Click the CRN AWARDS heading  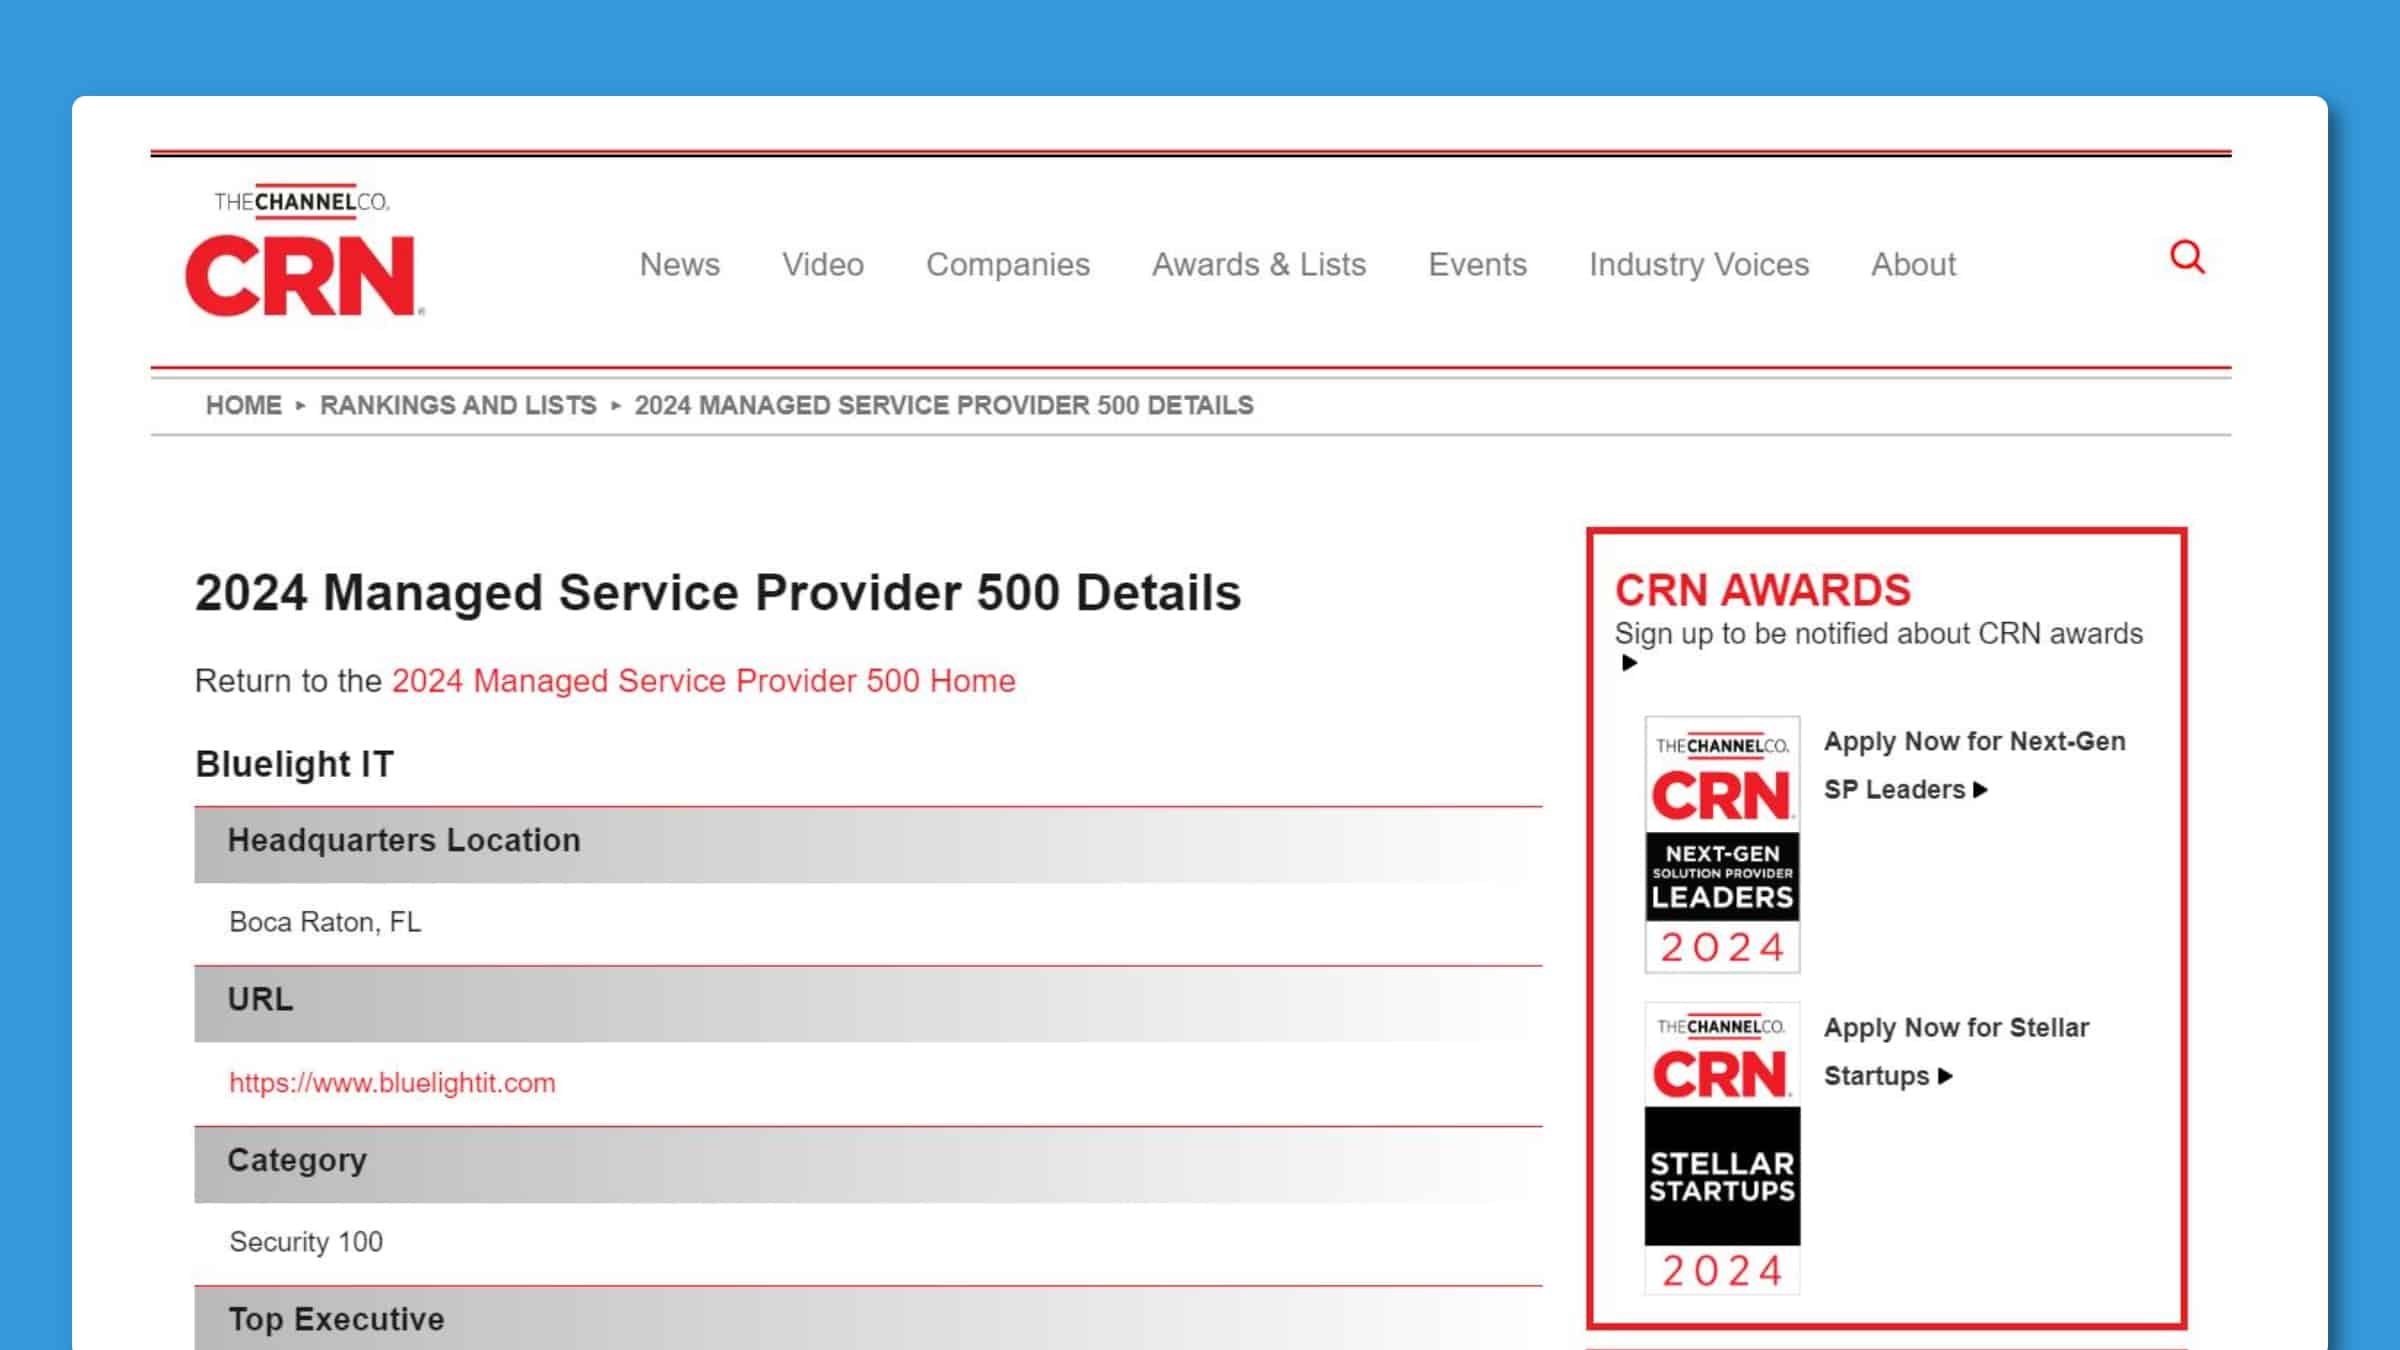pyautogui.click(x=1762, y=590)
